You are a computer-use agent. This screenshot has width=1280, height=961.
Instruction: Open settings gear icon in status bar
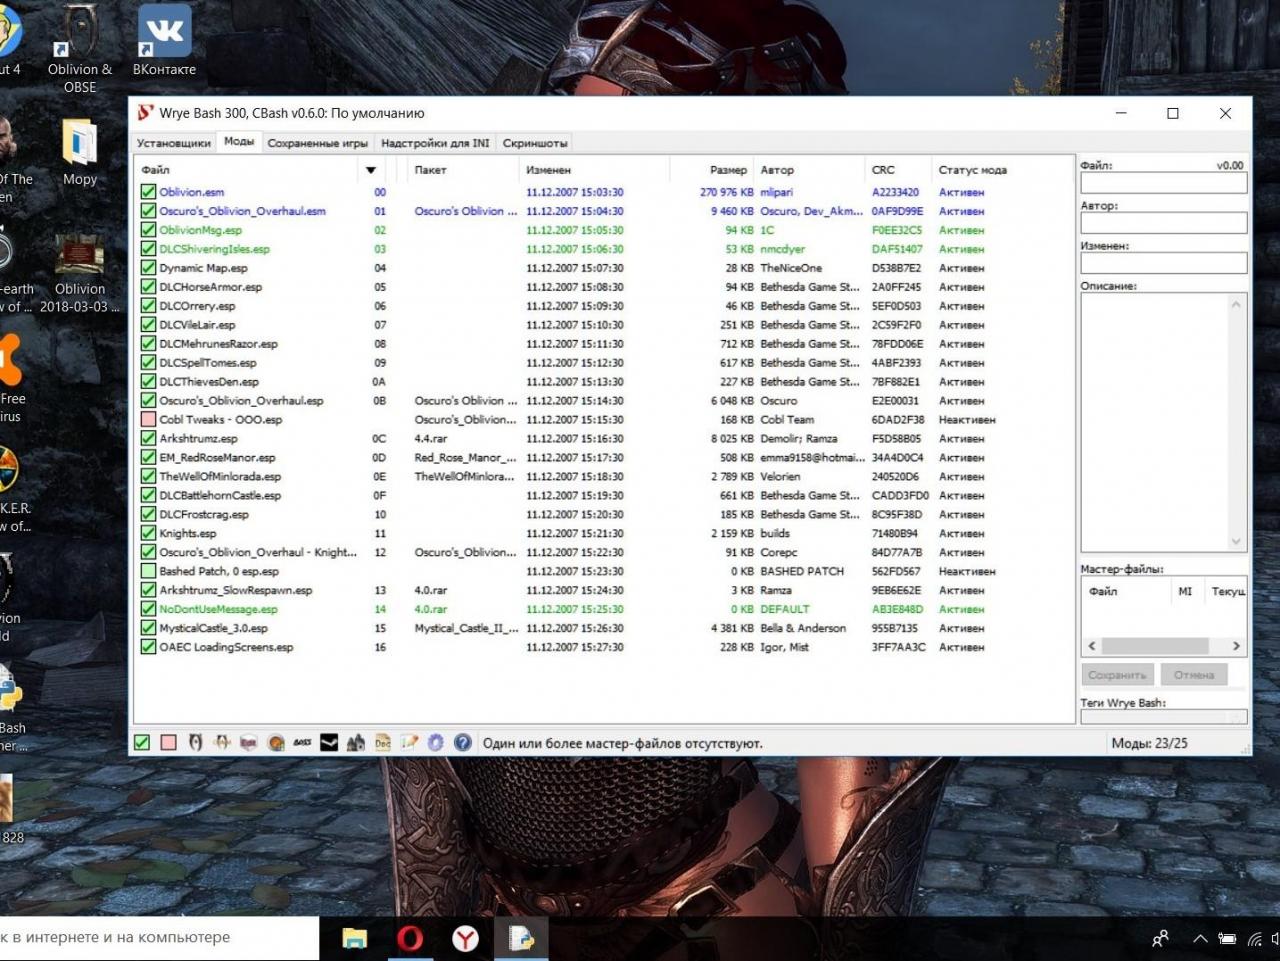[436, 743]
